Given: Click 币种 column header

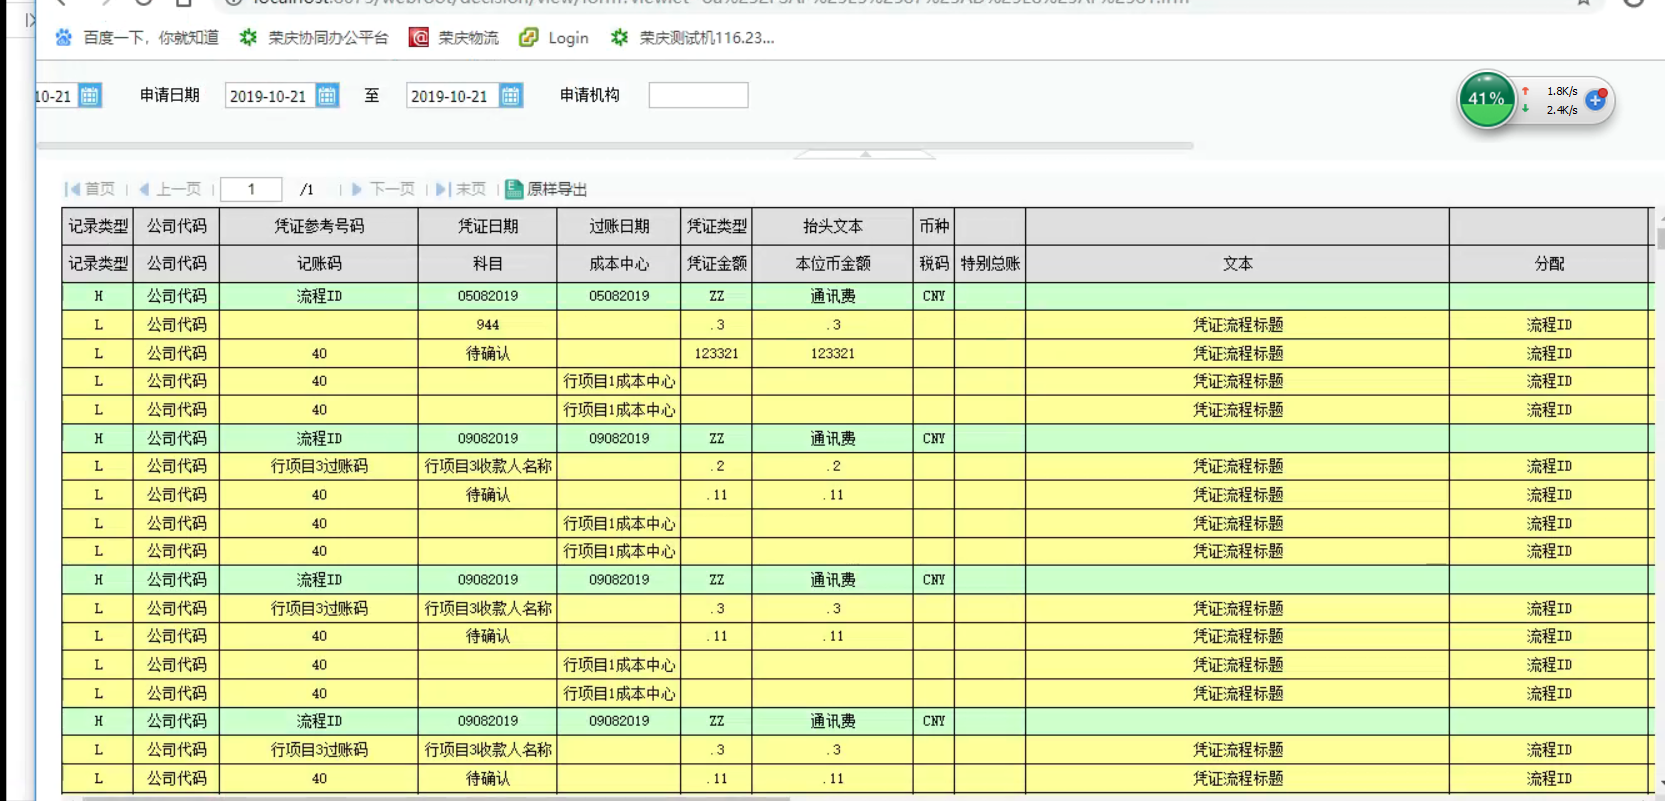Looking at the screenshot, I should click(x=934, y=227).
